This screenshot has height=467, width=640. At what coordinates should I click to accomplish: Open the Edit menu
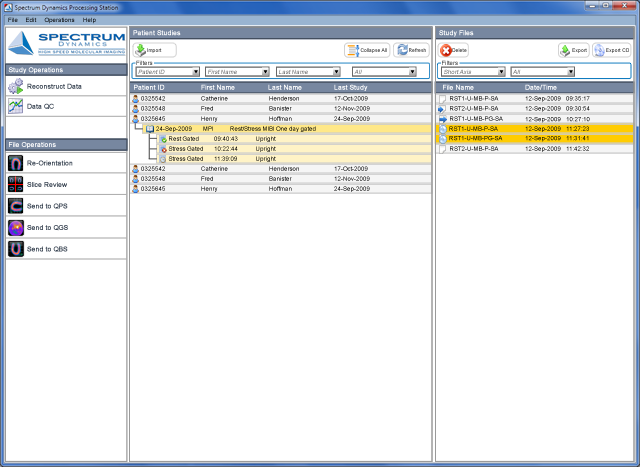(x=31, y=20)
